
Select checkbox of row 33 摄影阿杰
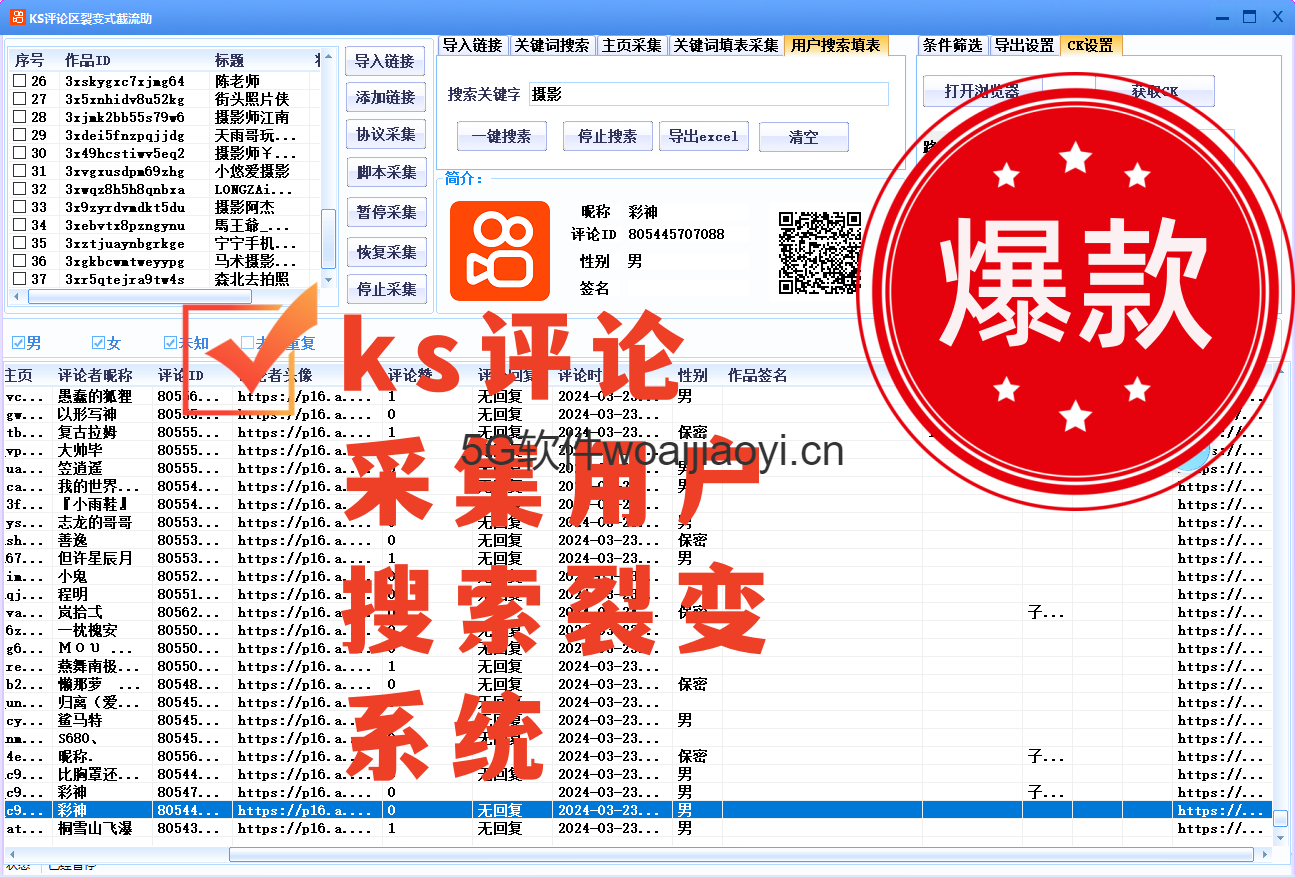(19, 207)
